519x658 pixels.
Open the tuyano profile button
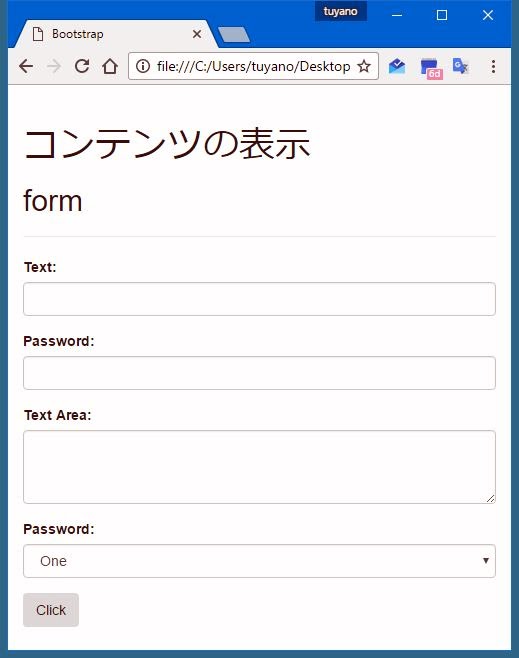click(341, 11)
